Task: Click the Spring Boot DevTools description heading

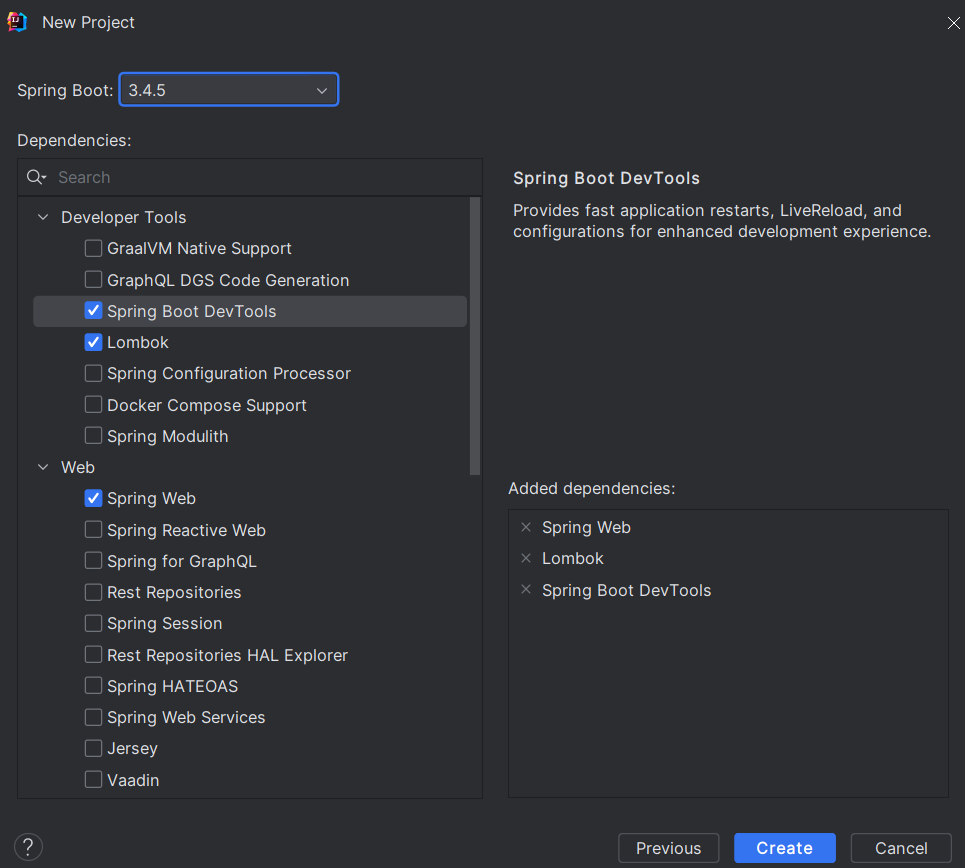Action: coord(606,179)
